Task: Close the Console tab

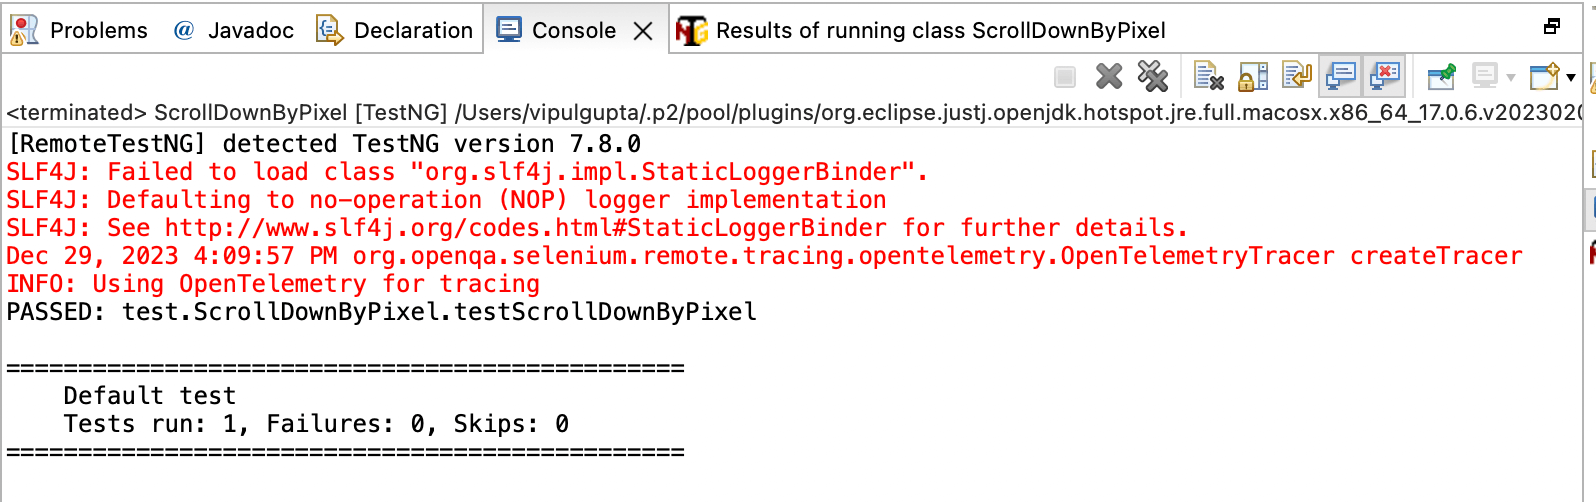Action: (x=643, y=31)
